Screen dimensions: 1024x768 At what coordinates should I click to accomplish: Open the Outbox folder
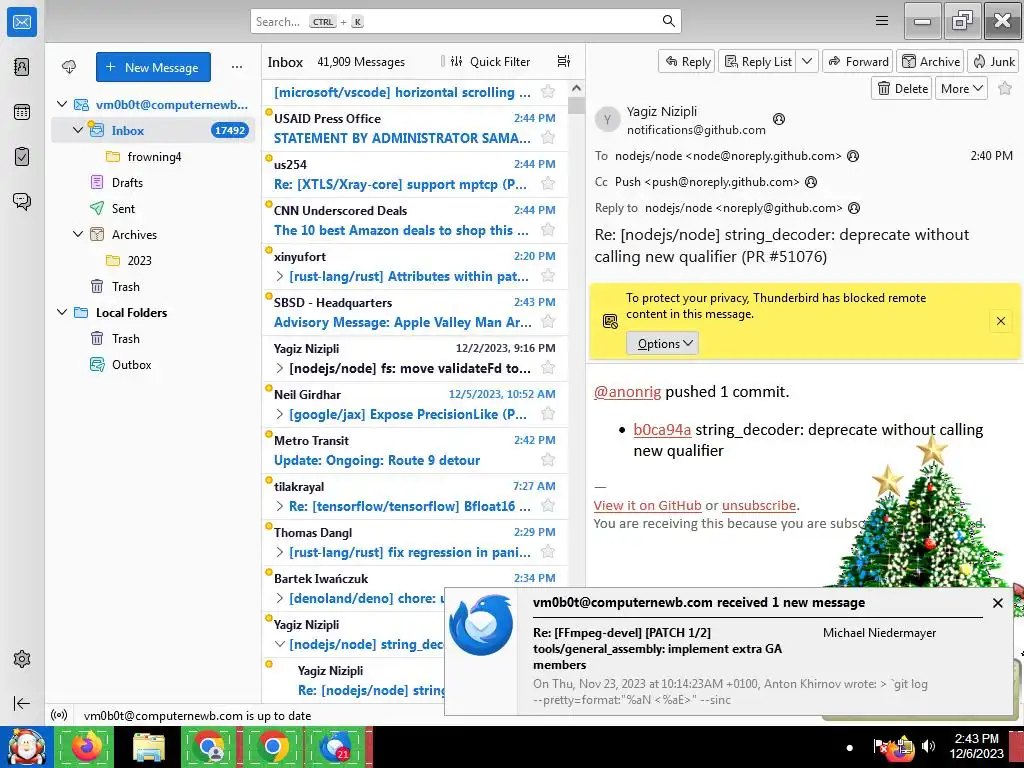click(132, 364)
